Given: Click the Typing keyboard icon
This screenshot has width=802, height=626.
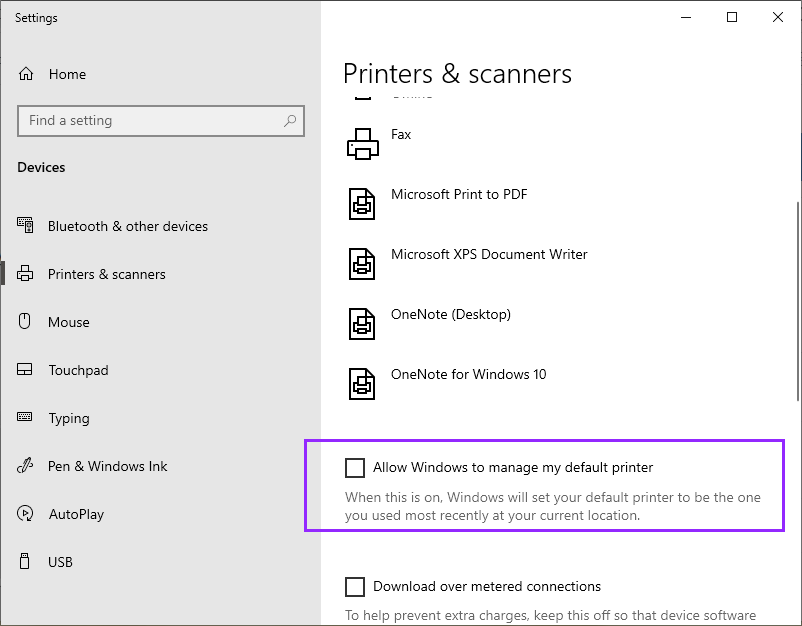Looking at the screenshot, I should tap(25, 417).
